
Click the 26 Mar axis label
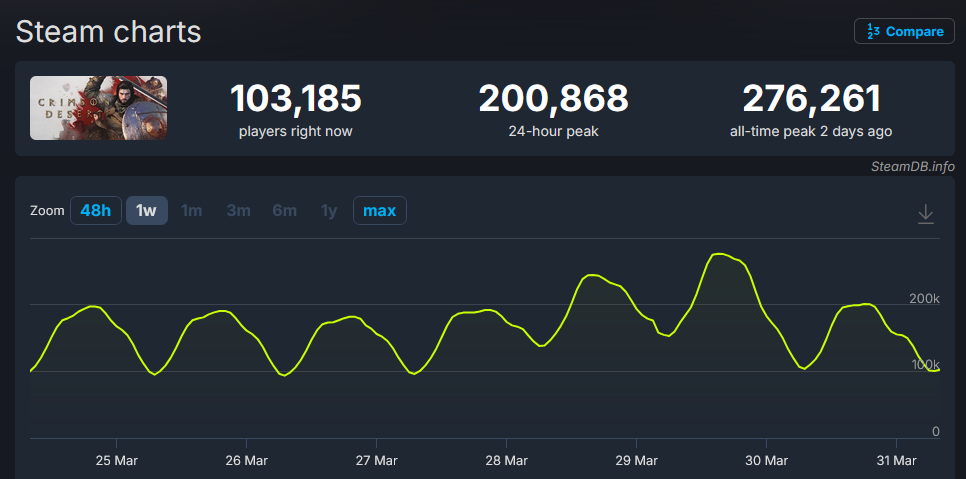(246, 461)
